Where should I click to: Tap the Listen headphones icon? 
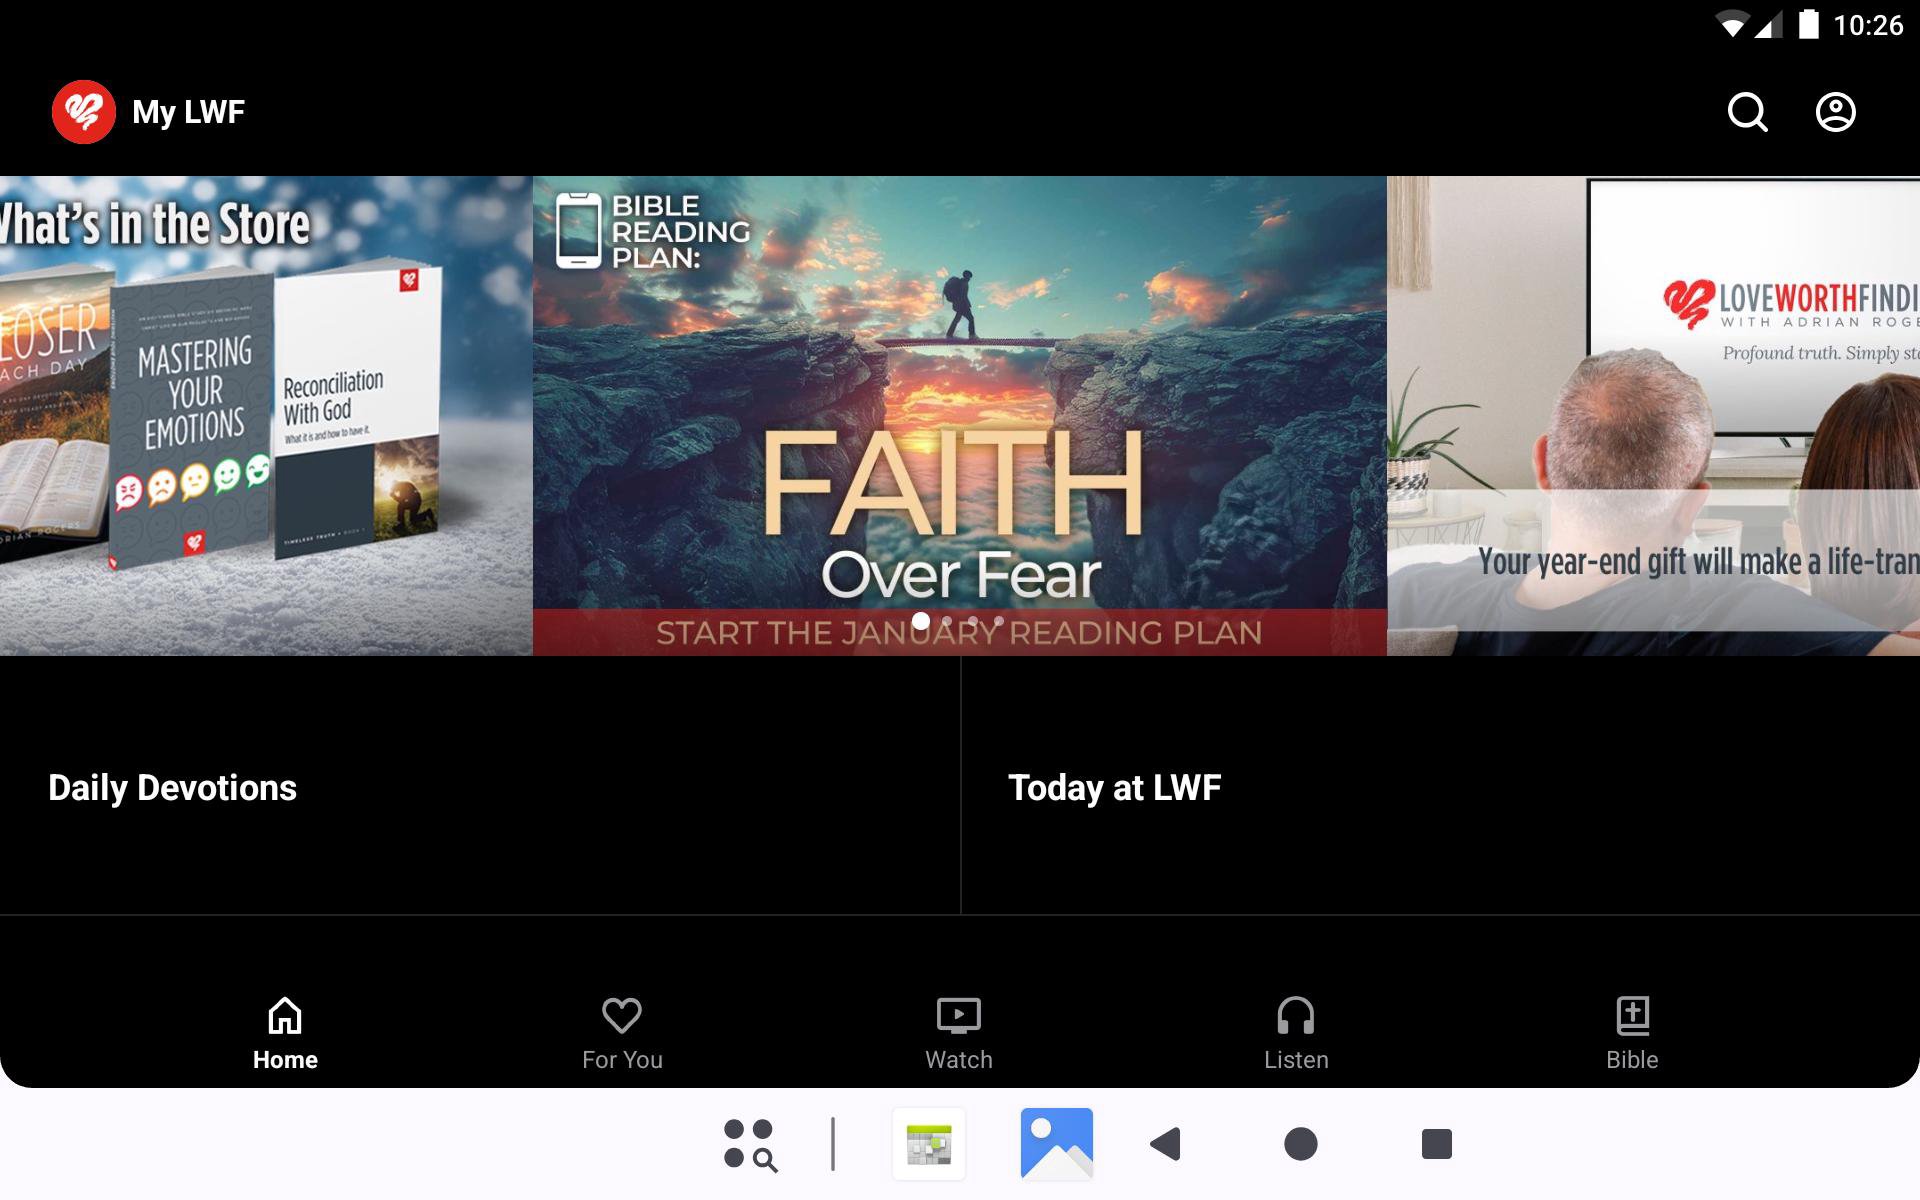coord(1295,1016)
